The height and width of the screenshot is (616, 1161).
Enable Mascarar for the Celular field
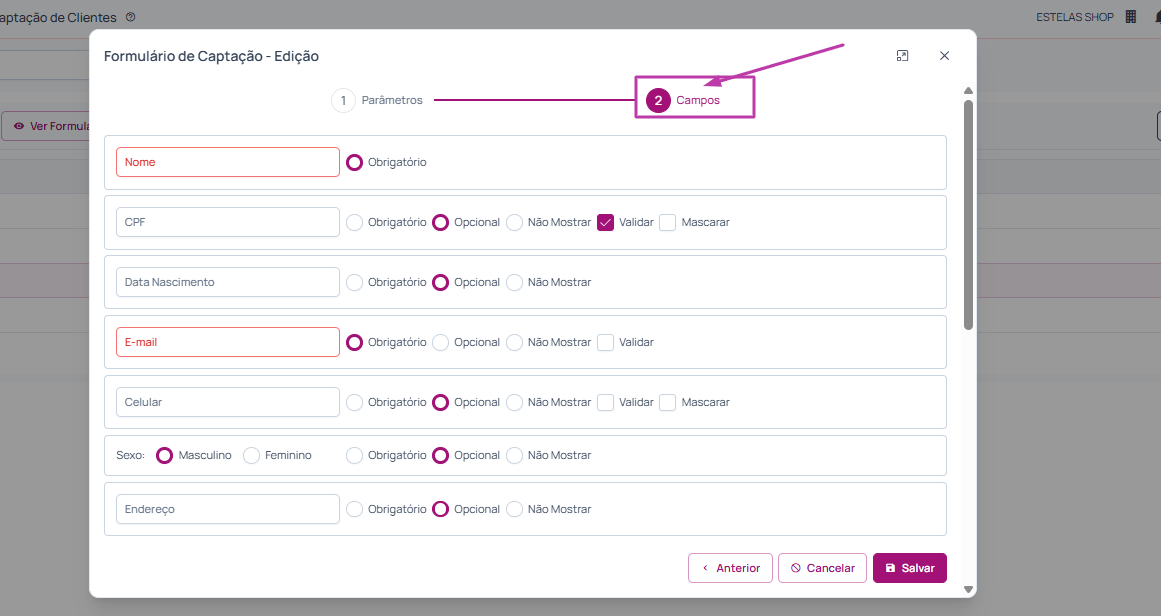tap(668, 402)
